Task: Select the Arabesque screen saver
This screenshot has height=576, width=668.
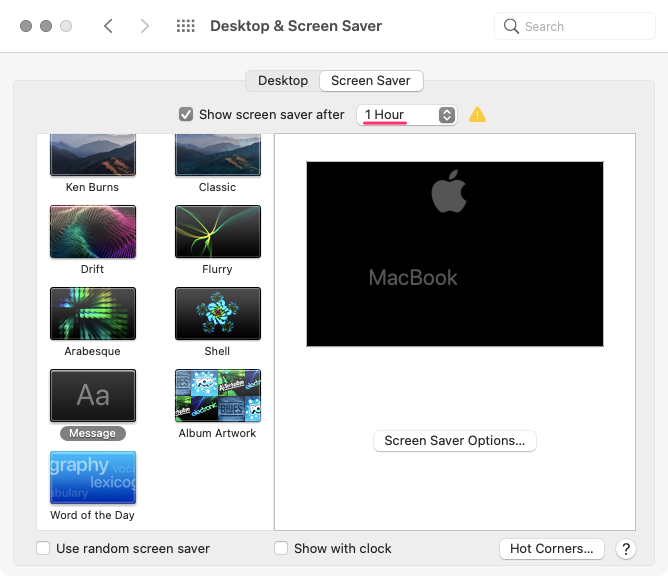Action: (x=93, y=314)
